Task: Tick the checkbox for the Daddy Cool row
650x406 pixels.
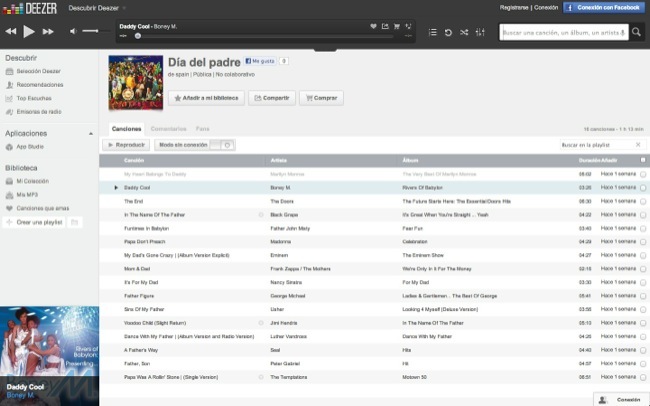Action: coord(643,187)
